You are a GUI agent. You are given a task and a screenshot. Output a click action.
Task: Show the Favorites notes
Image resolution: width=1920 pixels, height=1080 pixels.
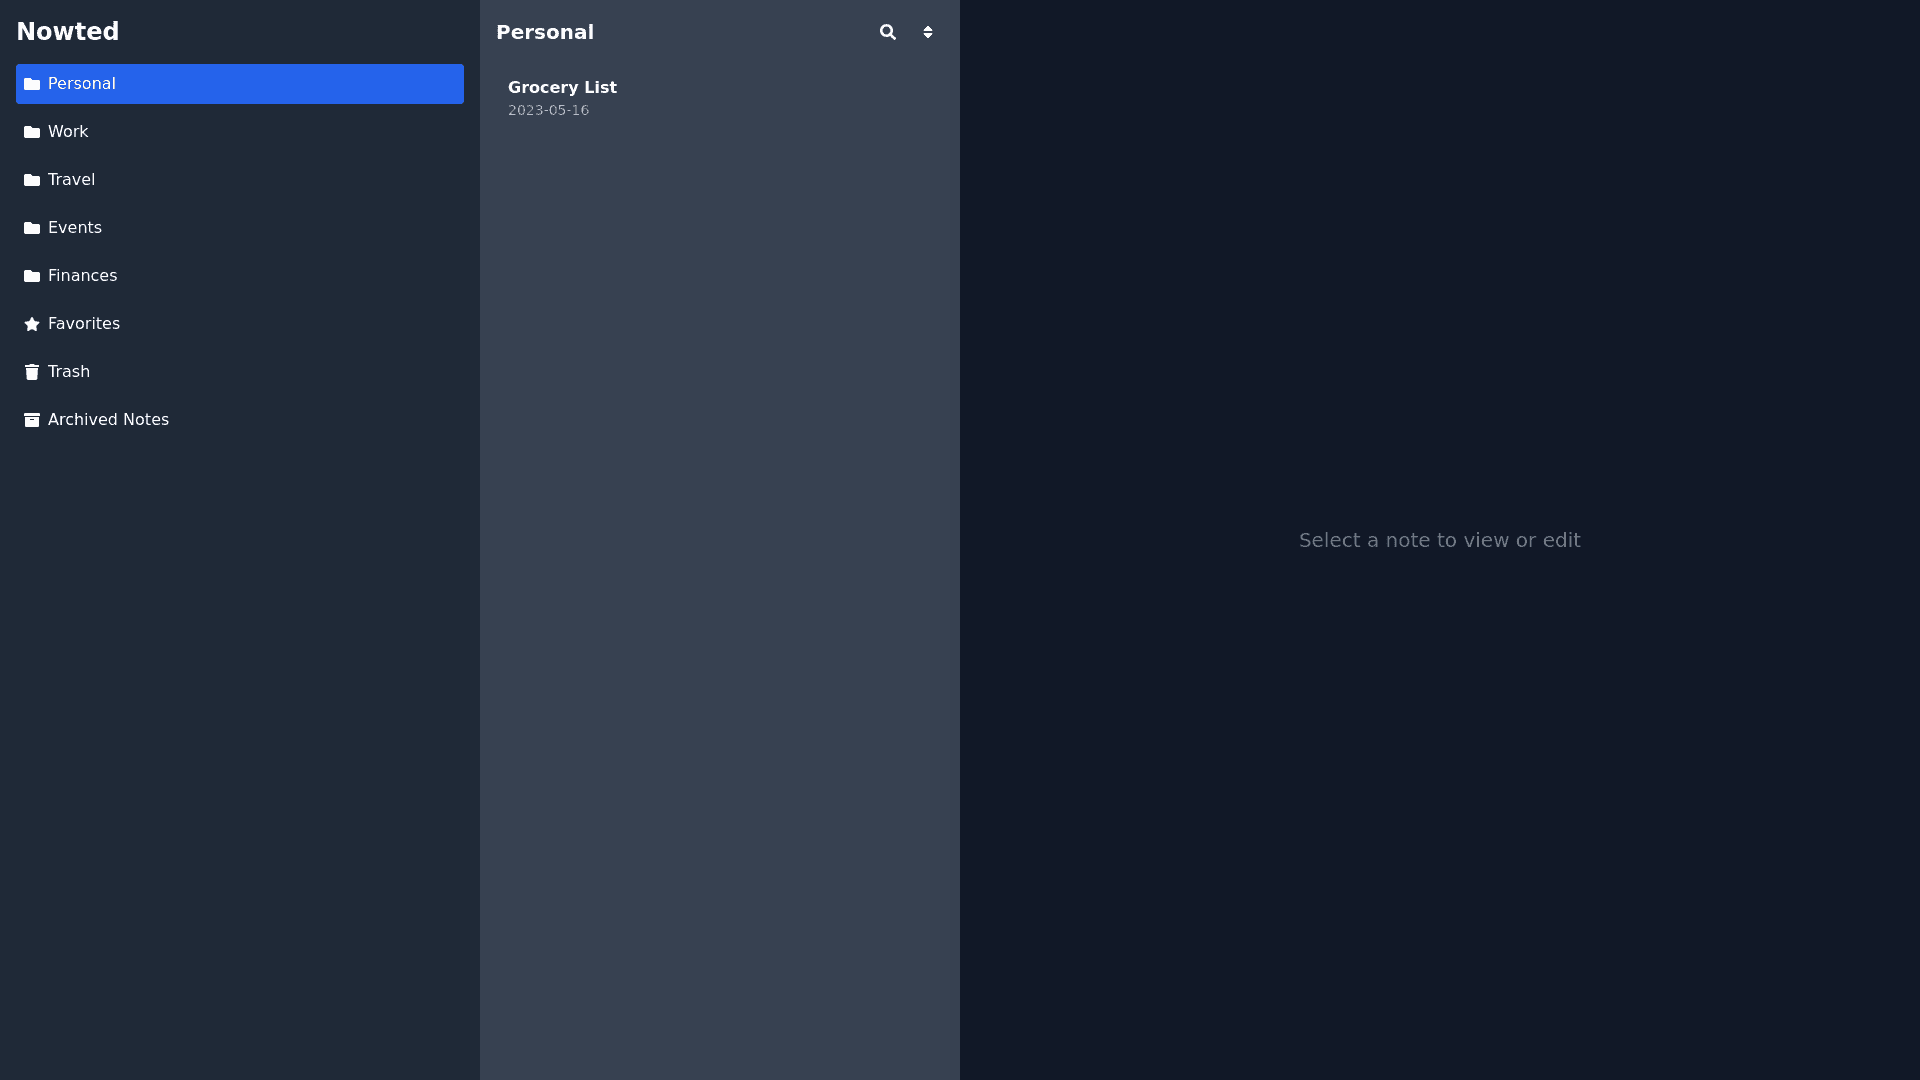[x=84, y=324]
